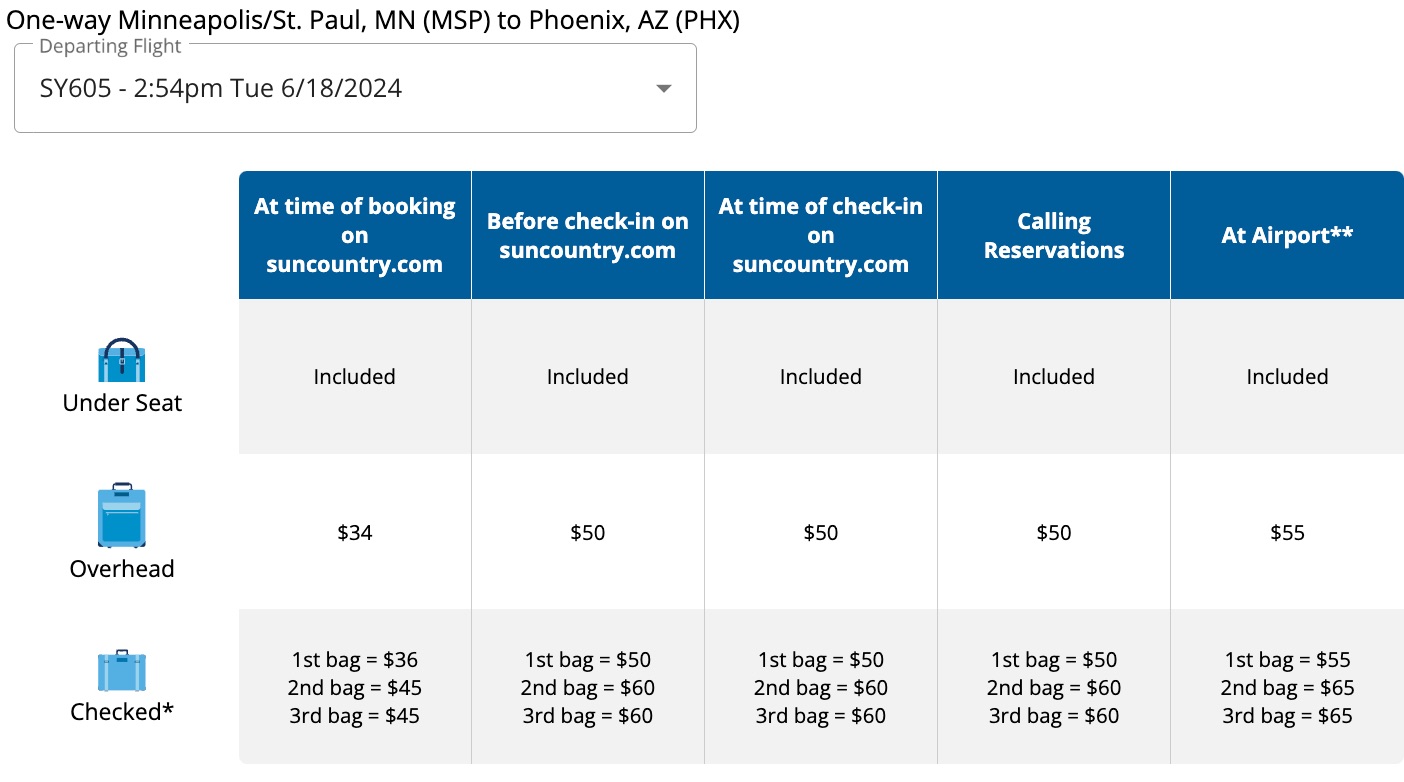
Task: Click the rolling suitcase graphic above Overhead
Action: pos(121,513)
